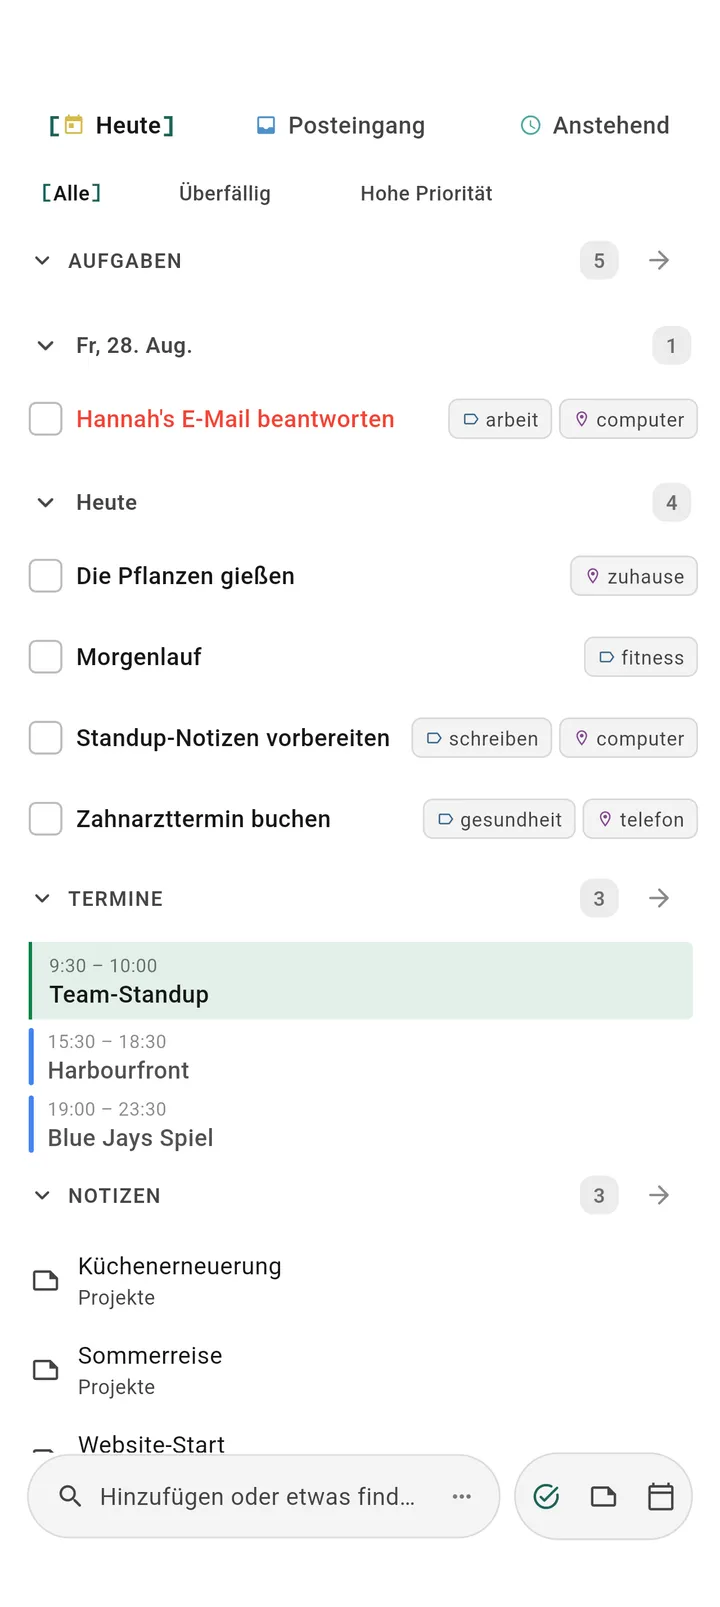This screenshot has height=1607, width=720.
Task: Click the search magnifier icon
Action: tap(70, 1497)
